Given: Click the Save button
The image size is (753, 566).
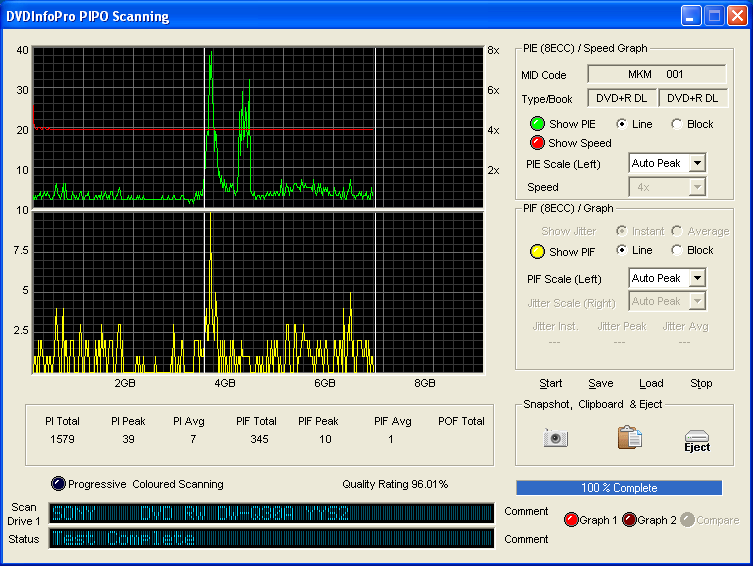Looking at the screenshot, I should coord(601,383).
